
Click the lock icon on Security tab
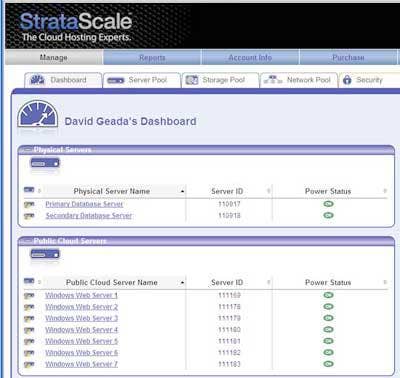pyautogui.click(x=347, y=80)
